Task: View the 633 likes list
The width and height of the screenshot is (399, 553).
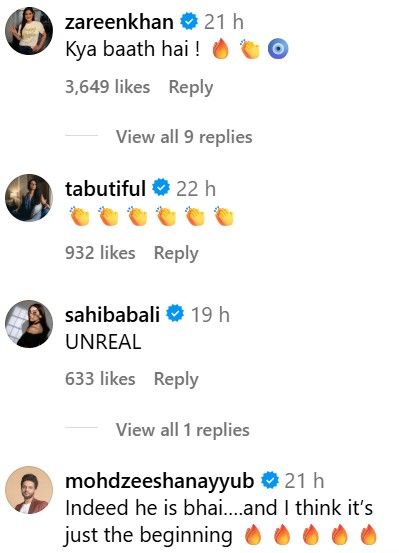Action: (x=100, y=379)
